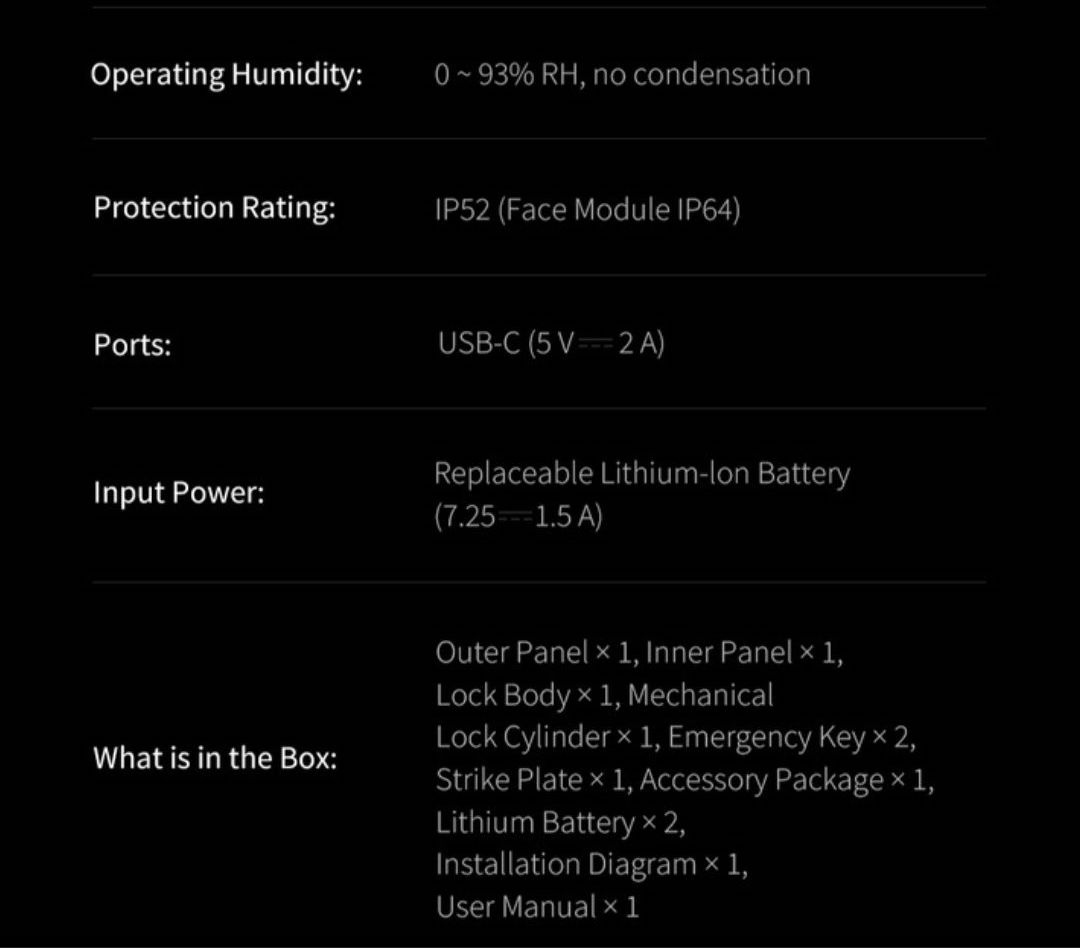Click the Operating Humidity label

point(227,74)
